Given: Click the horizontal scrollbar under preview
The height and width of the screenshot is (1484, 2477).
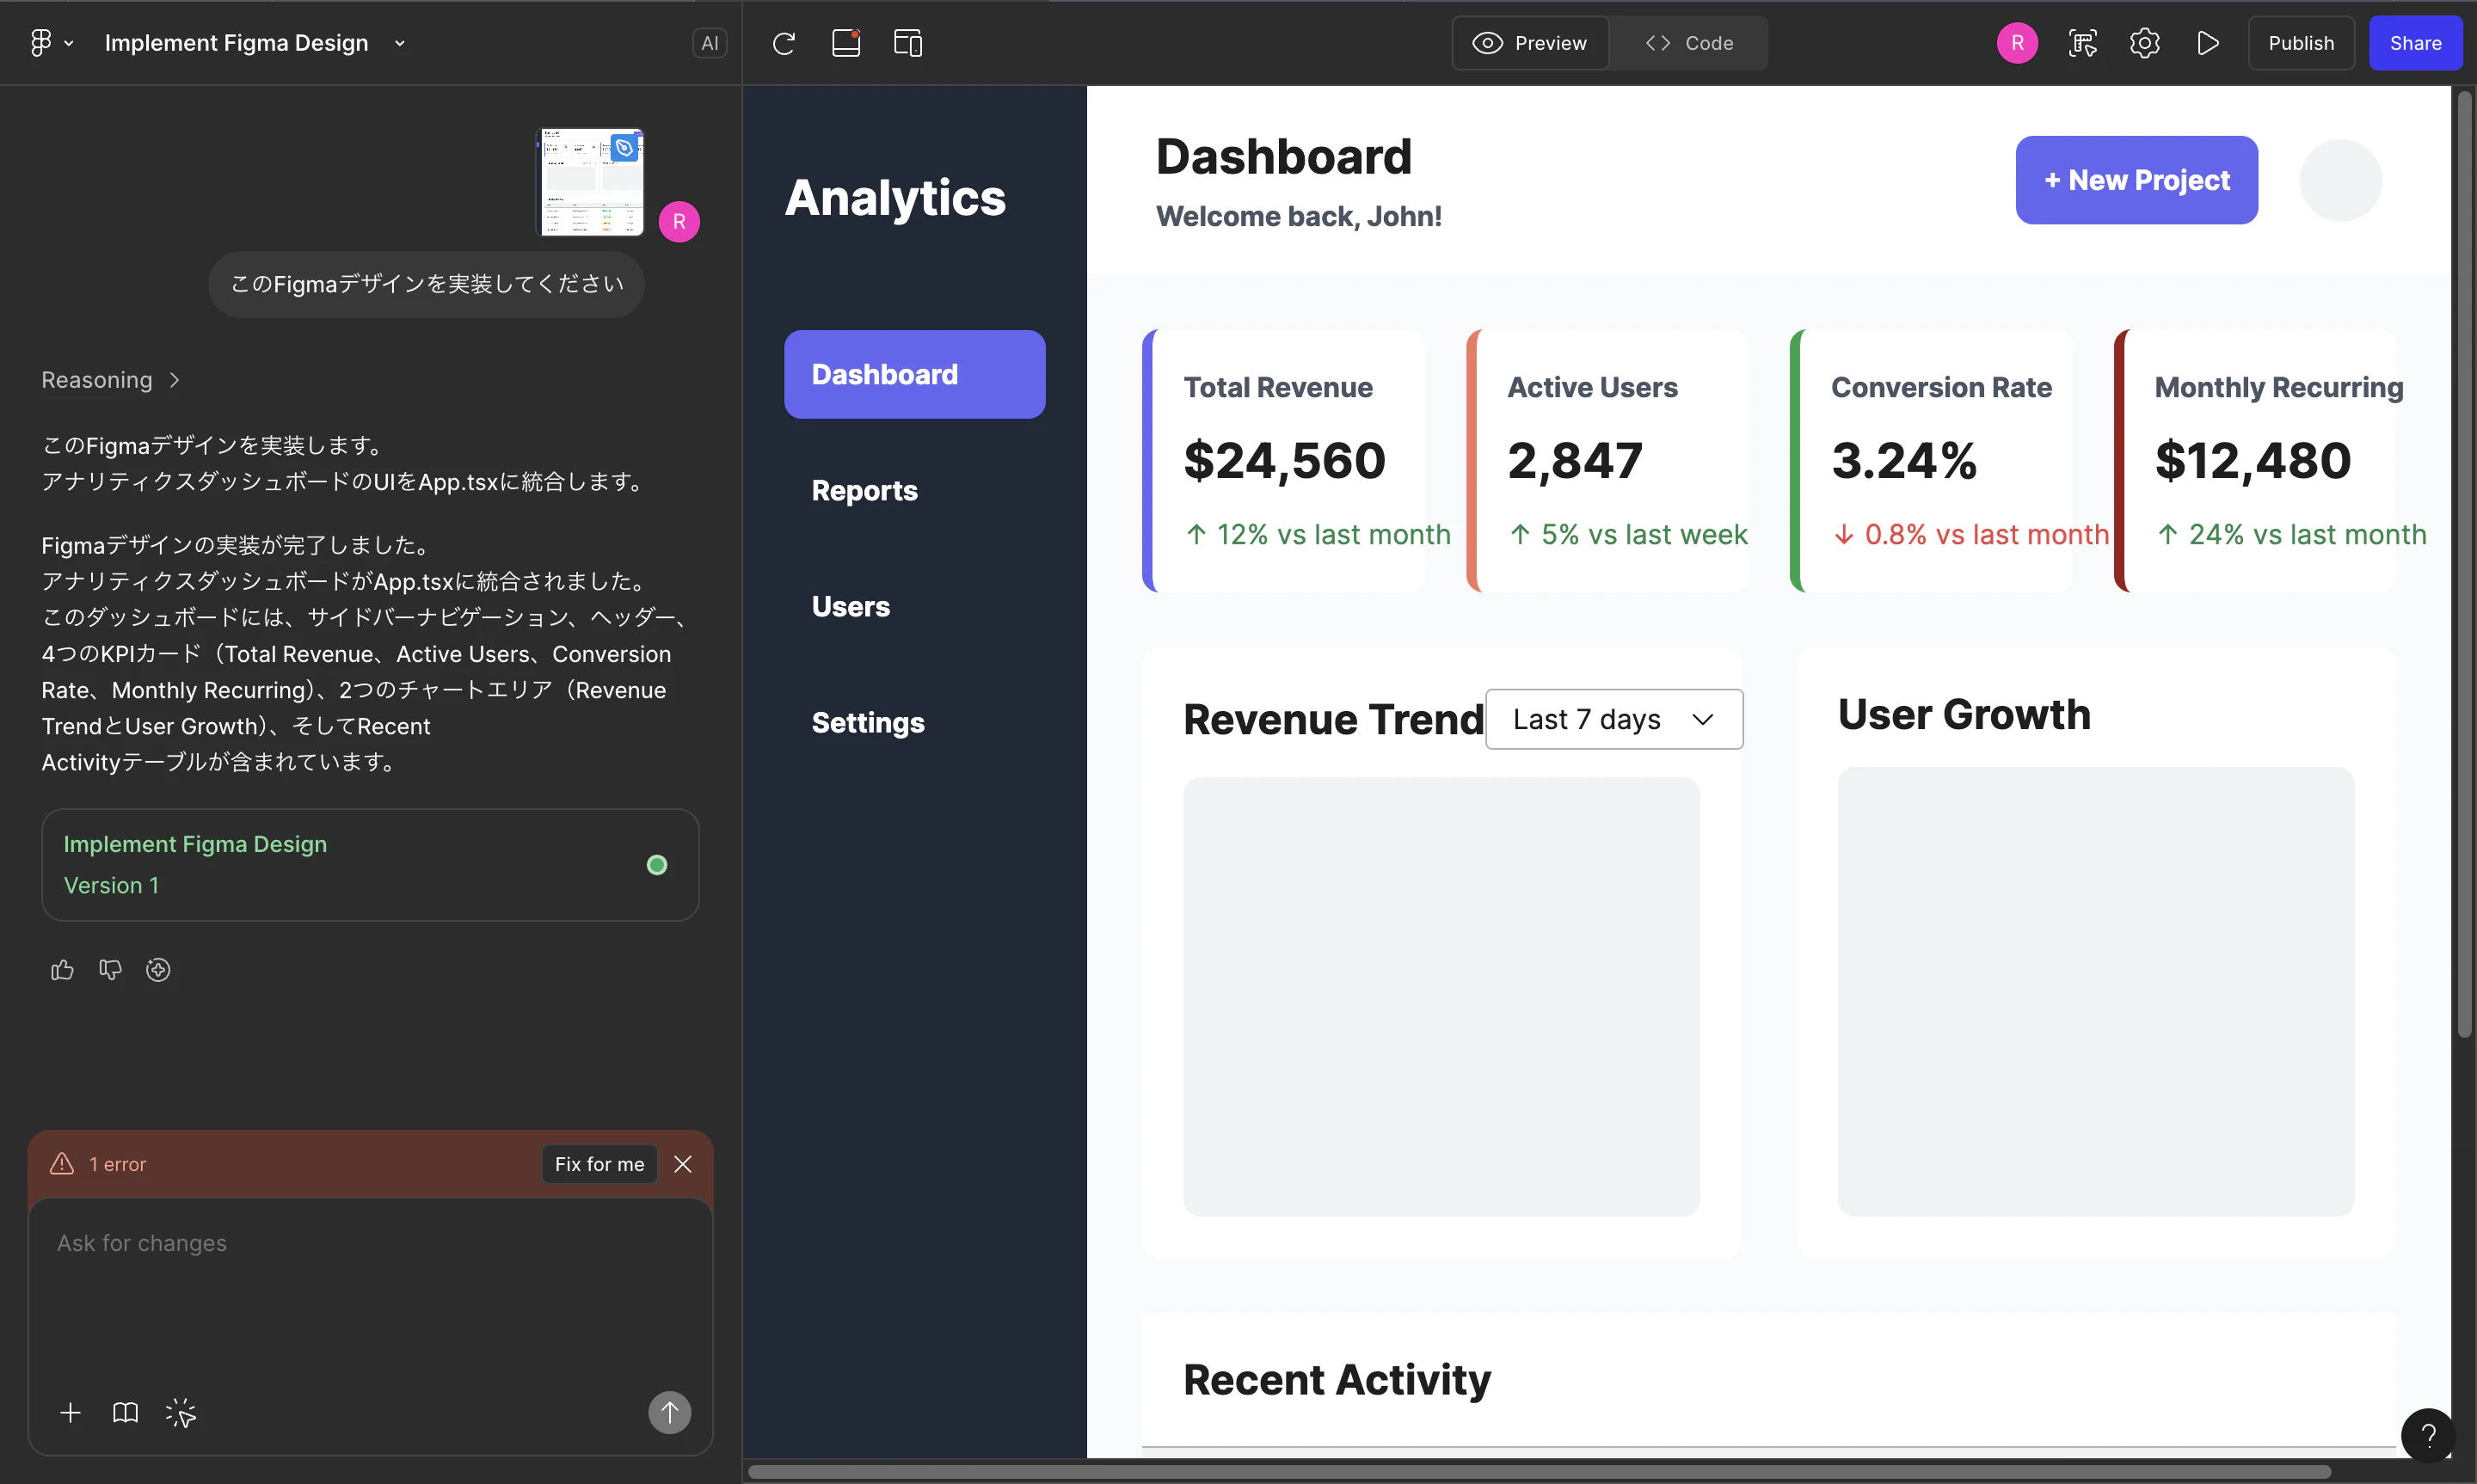Looking at the screenshot, I should click(1540, 1472).
